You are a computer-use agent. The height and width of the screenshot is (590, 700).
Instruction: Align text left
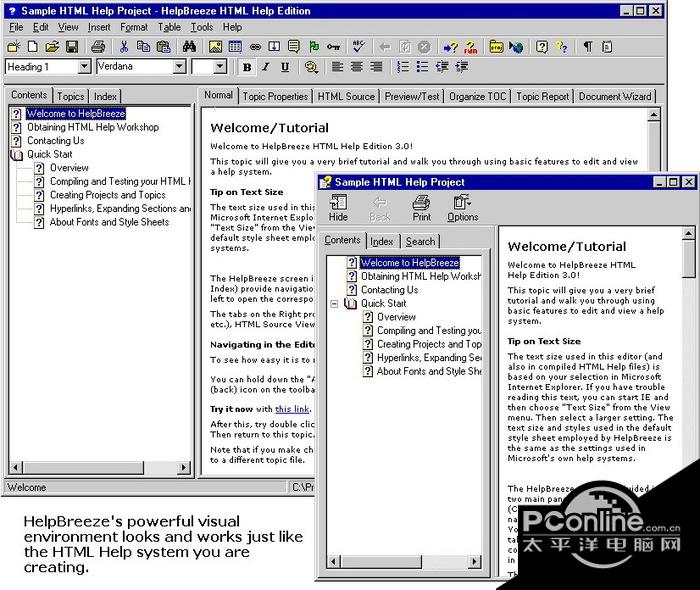[338, 67]
